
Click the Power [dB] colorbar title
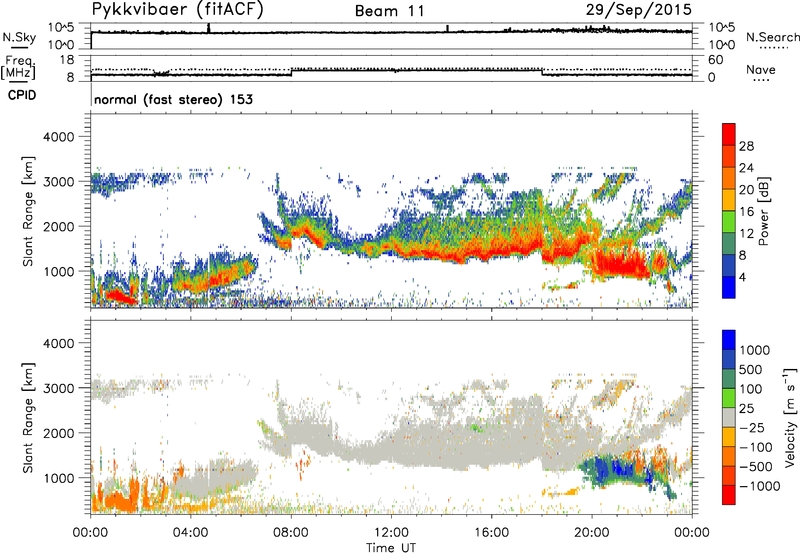(x=764, y=211)
